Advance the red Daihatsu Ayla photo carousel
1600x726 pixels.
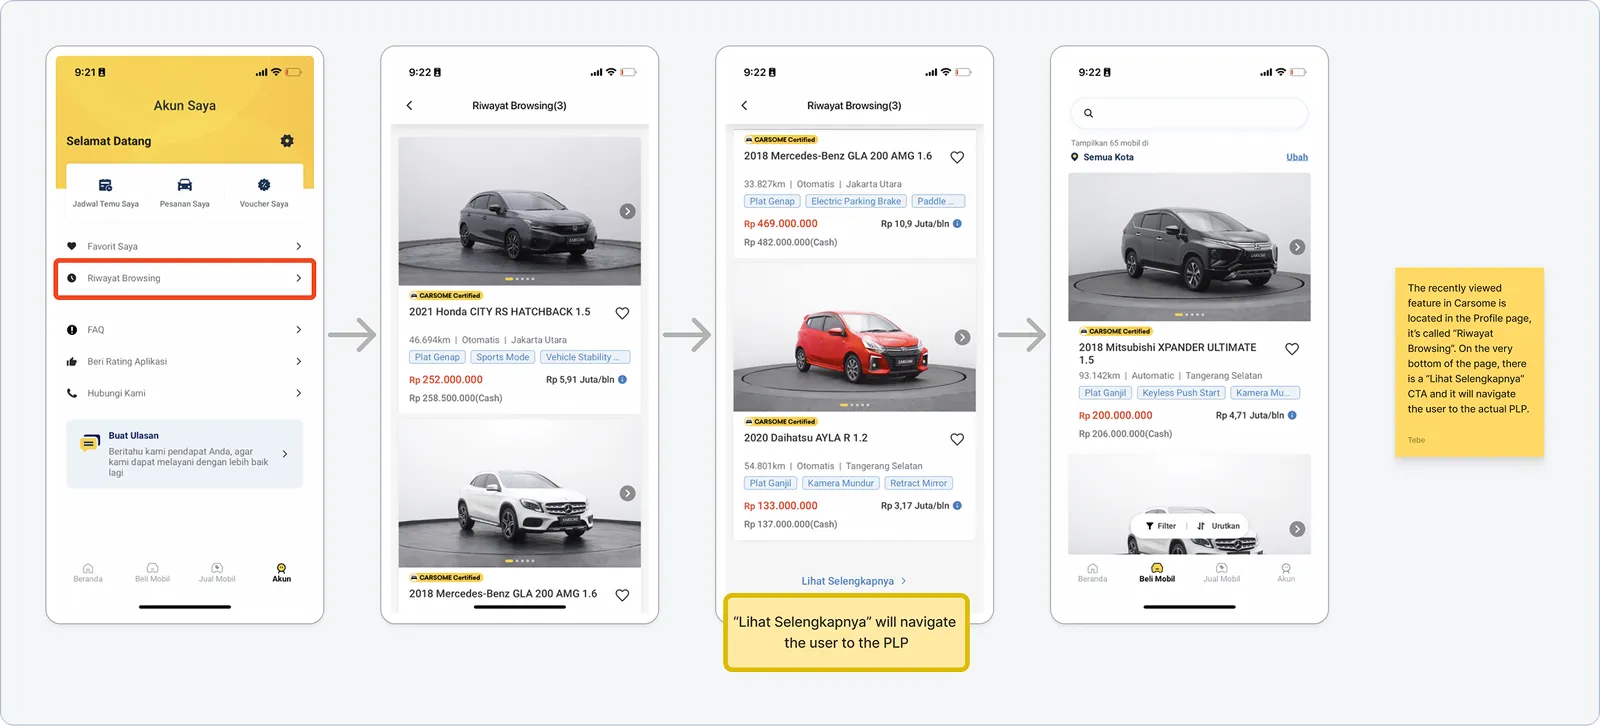tap(962, 338)
